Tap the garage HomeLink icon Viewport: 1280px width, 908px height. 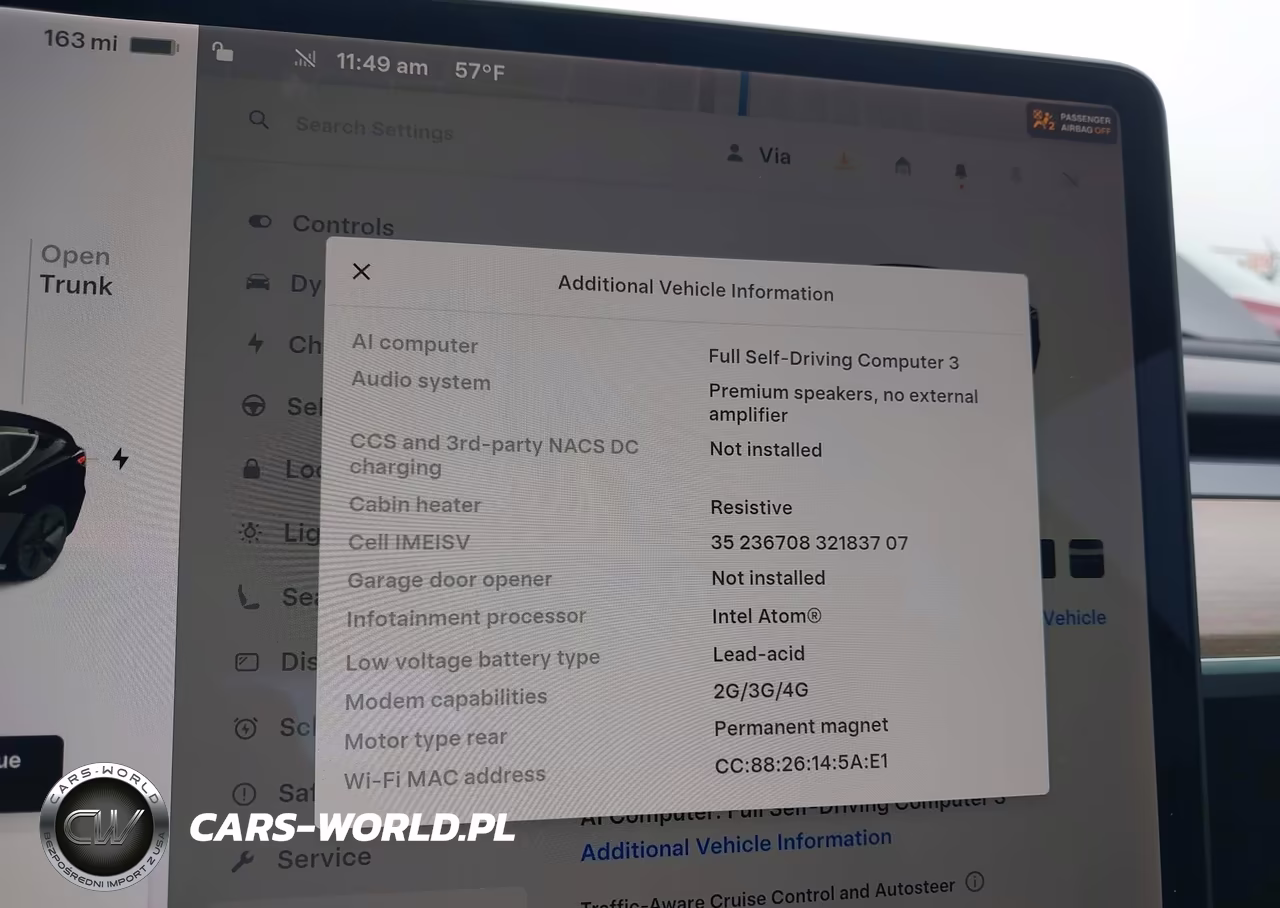click(x=903, y=166)
